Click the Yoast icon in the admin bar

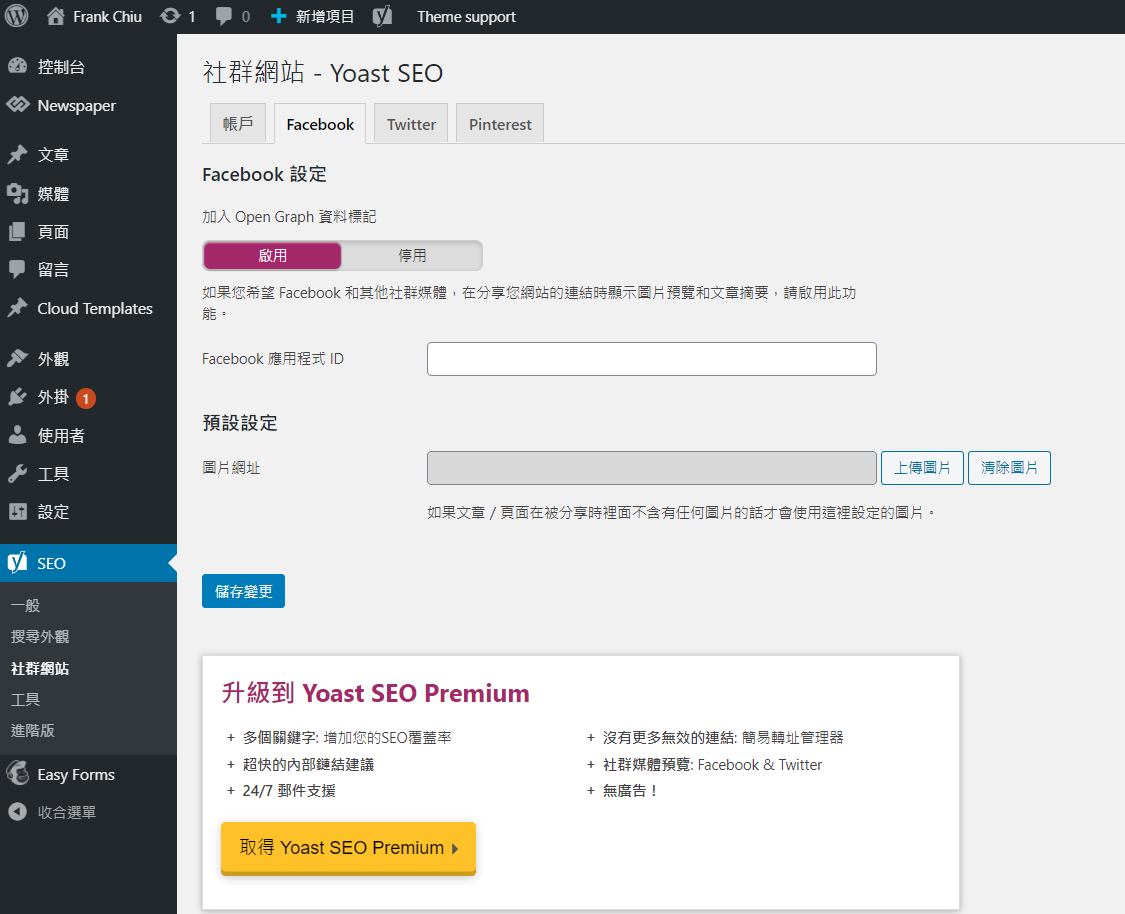[x=382, y=16]
